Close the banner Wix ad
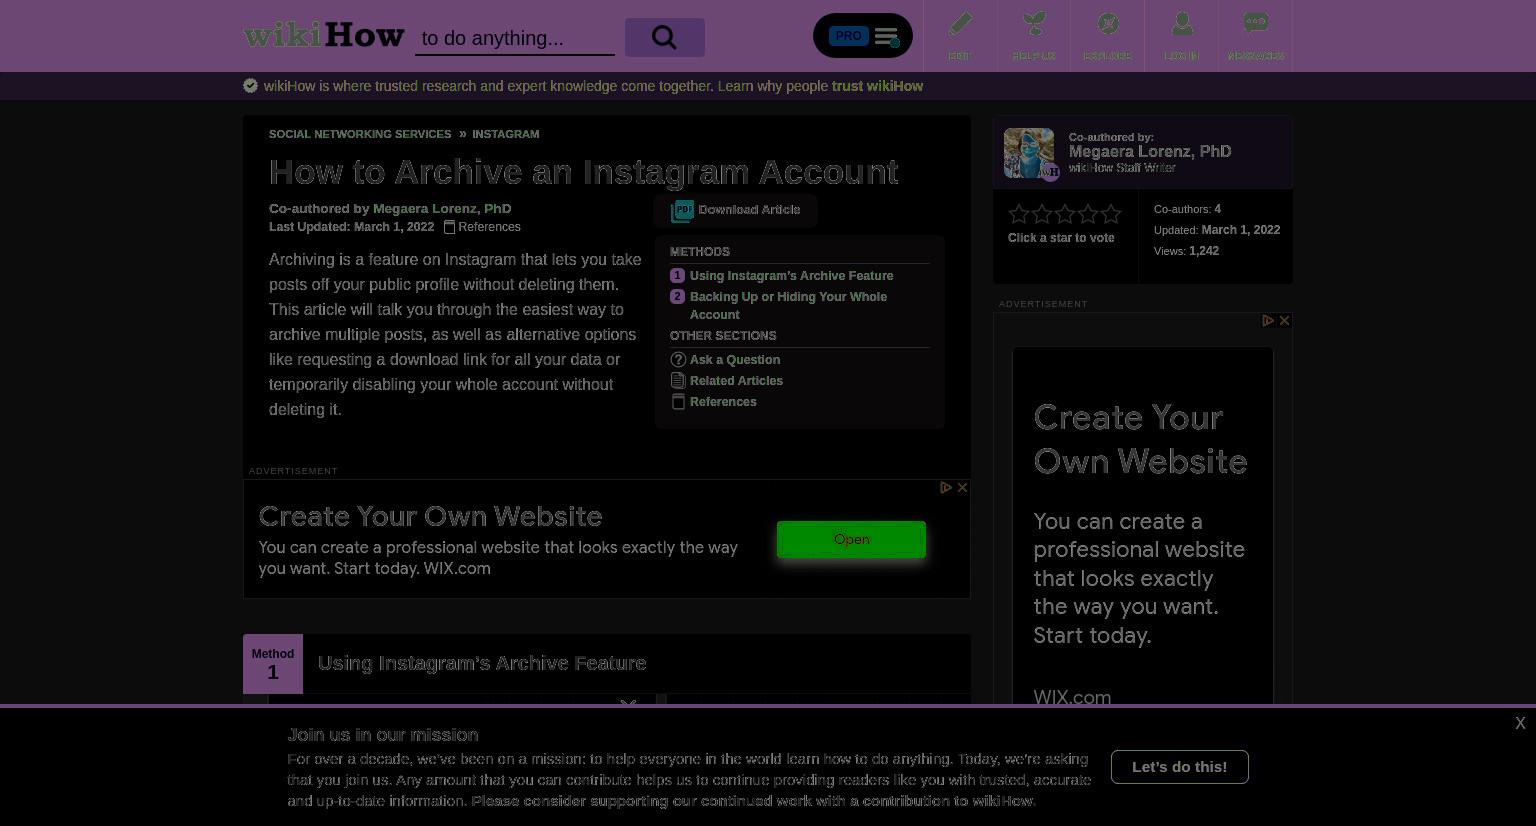 [x=962, y=487]
